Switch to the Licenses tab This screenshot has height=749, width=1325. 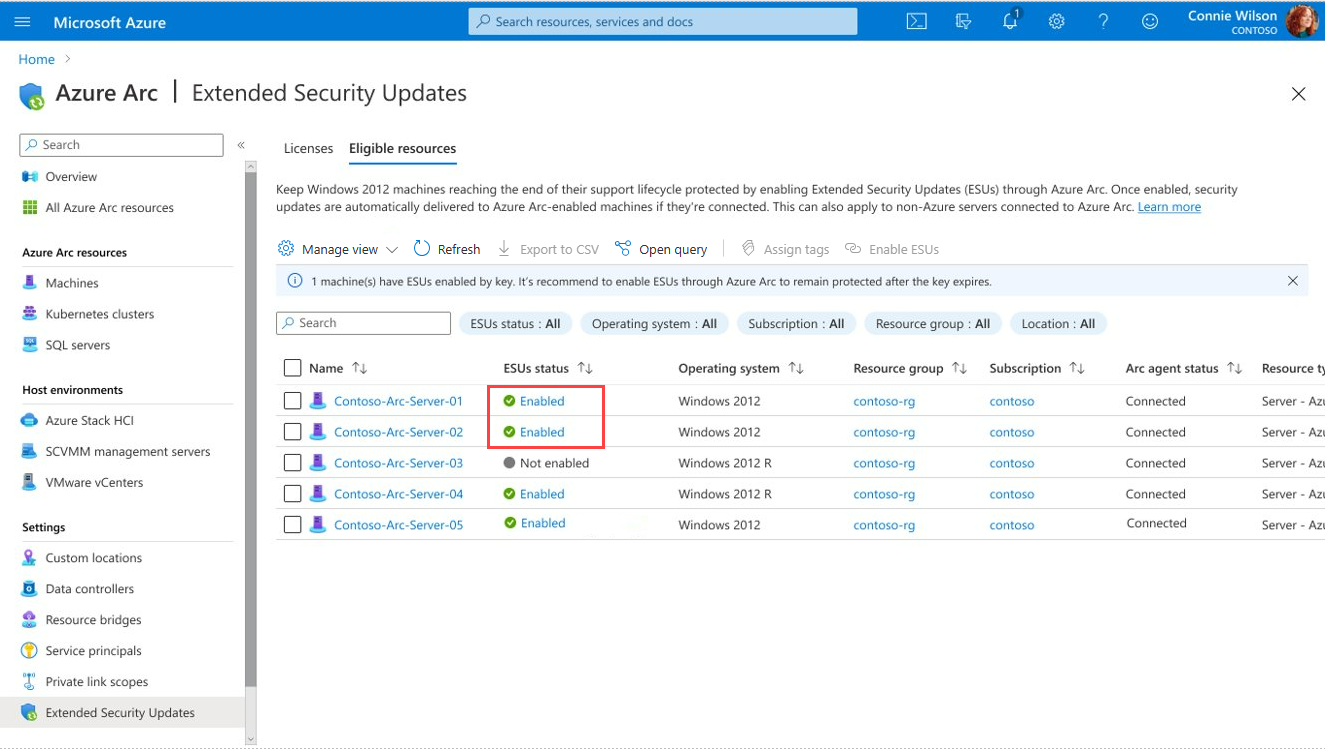click(x=308, y=148)
